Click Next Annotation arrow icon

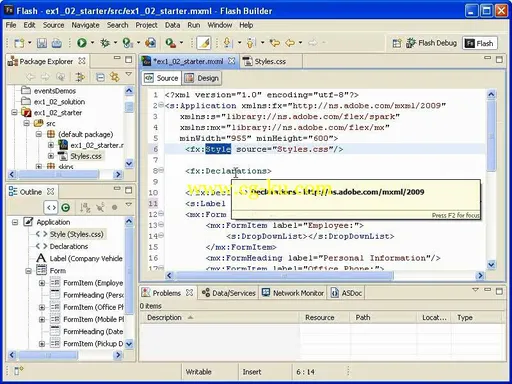click(x=228, y=43)
